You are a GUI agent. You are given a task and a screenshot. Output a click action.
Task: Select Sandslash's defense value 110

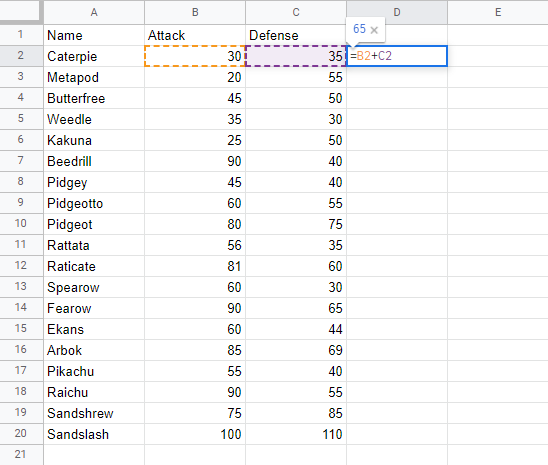point(296,434)
